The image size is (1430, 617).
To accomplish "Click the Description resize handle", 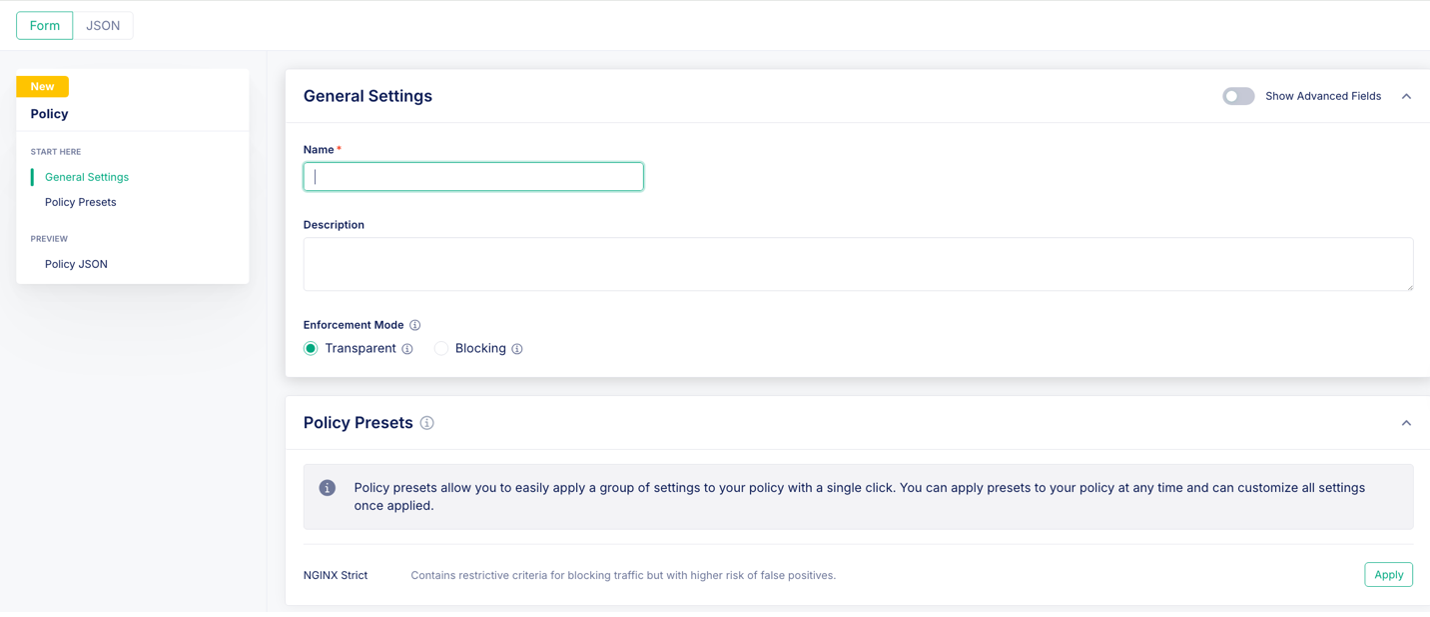I will (x=1409, y=286).
